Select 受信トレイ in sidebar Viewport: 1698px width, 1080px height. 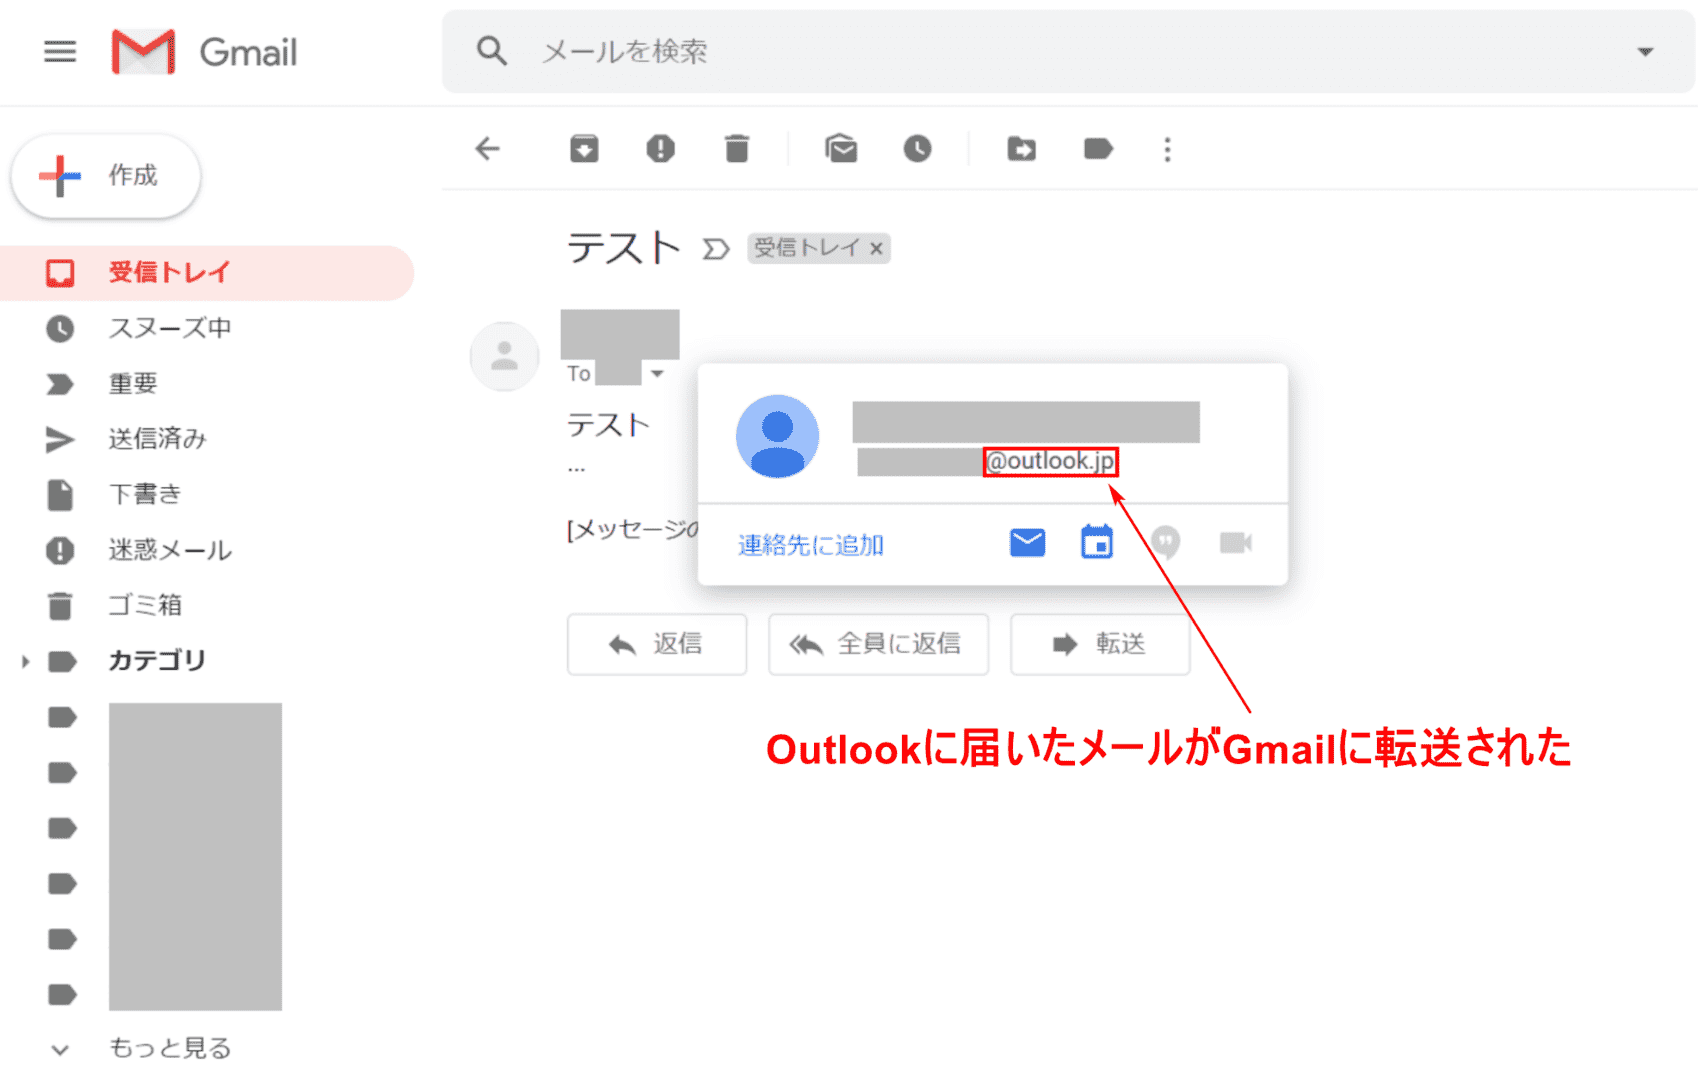point(207,273)
